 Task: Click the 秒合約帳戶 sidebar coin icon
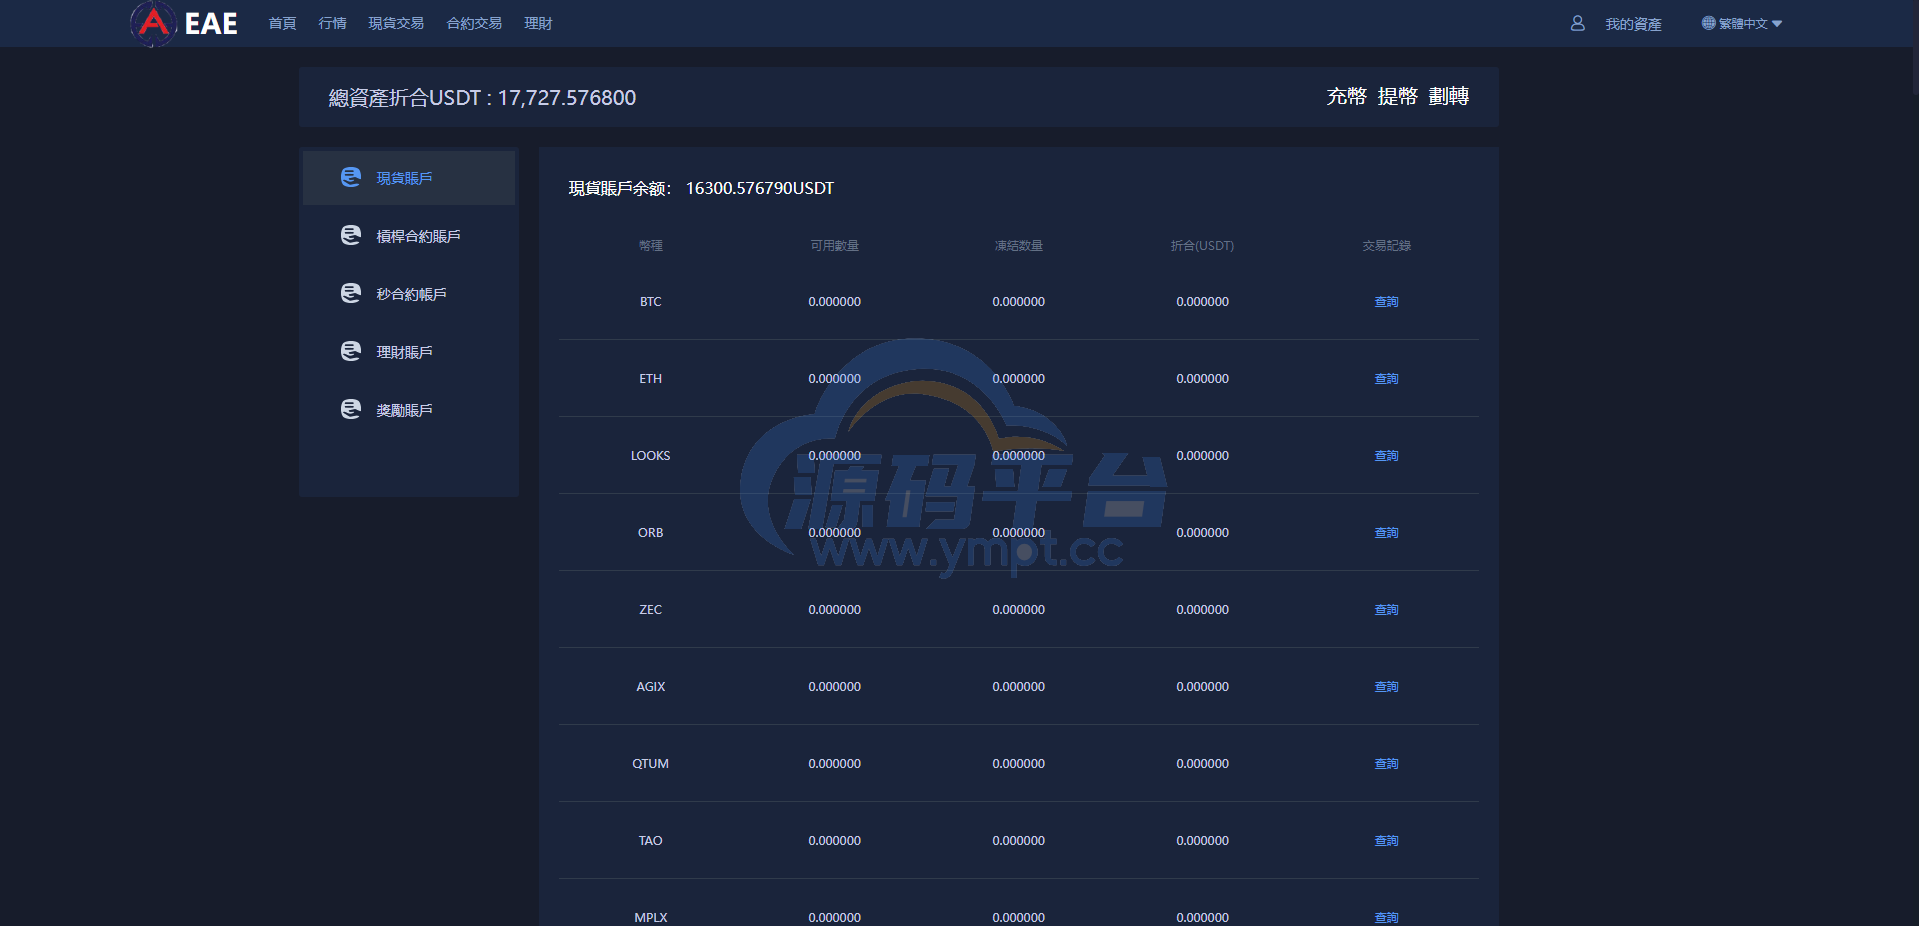(x=350, y=293)
